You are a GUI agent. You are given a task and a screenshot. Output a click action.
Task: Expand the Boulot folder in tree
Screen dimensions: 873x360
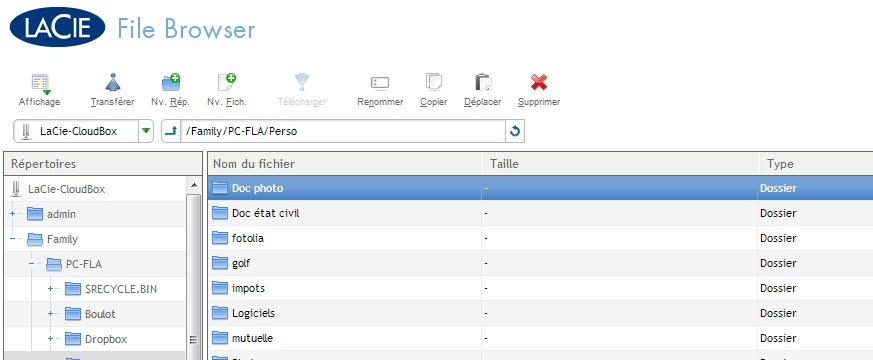51,314
